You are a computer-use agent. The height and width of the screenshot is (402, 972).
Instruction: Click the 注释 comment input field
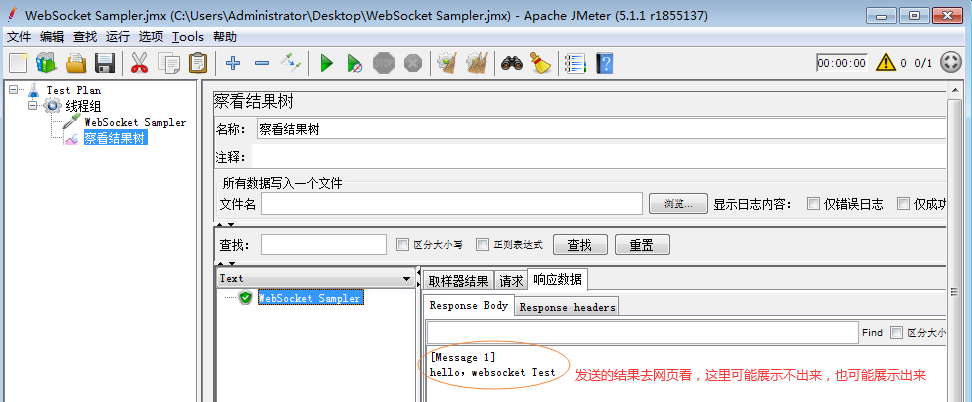pos(599,157)
